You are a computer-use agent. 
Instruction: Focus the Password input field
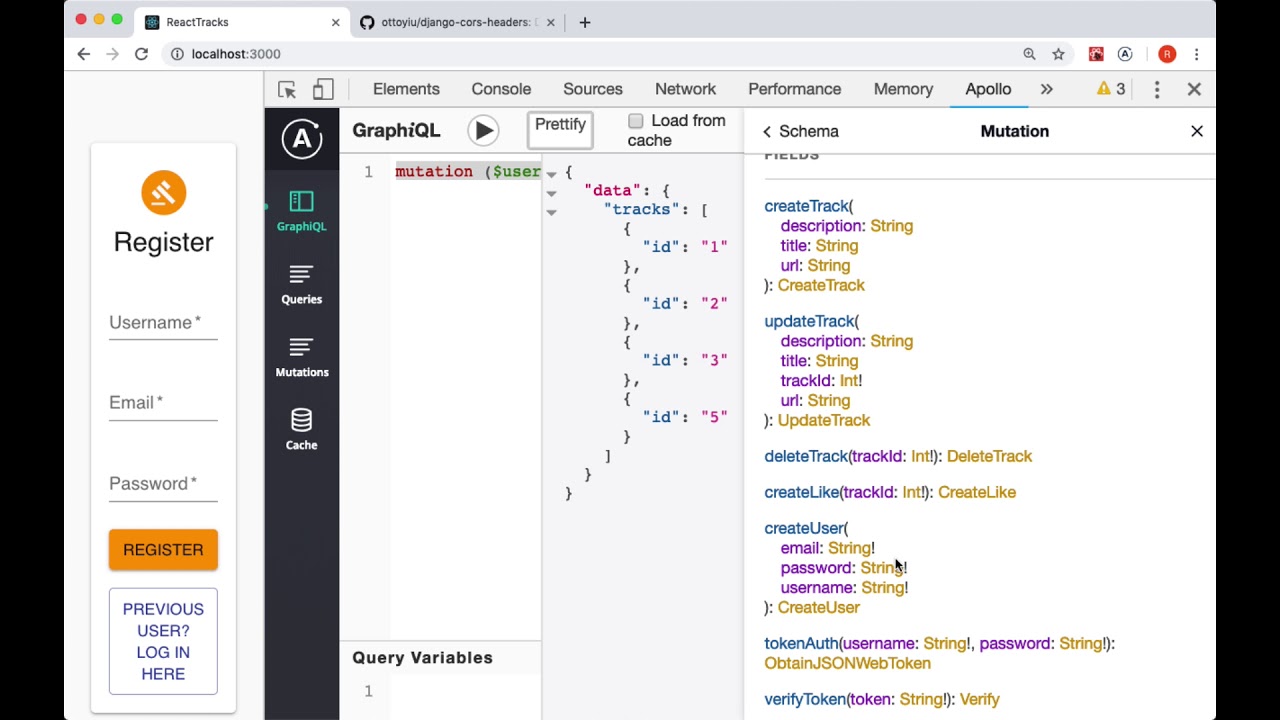(163, 483)
